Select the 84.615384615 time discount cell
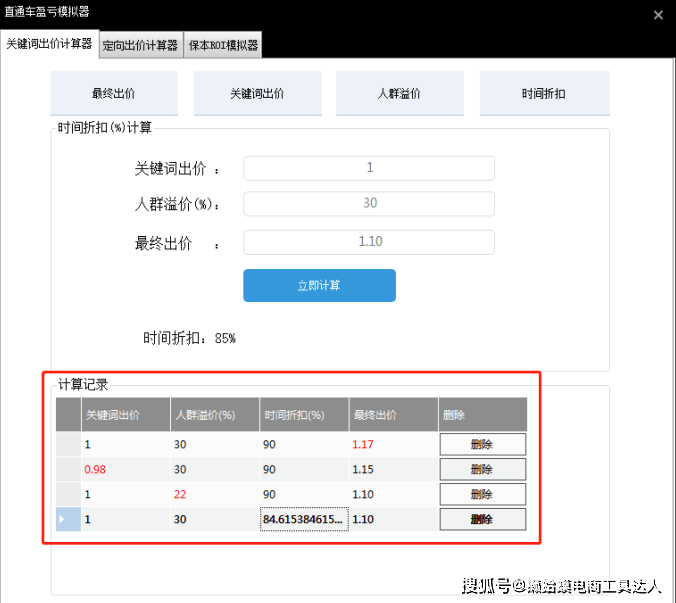The image size is (676, 603). 304,519
